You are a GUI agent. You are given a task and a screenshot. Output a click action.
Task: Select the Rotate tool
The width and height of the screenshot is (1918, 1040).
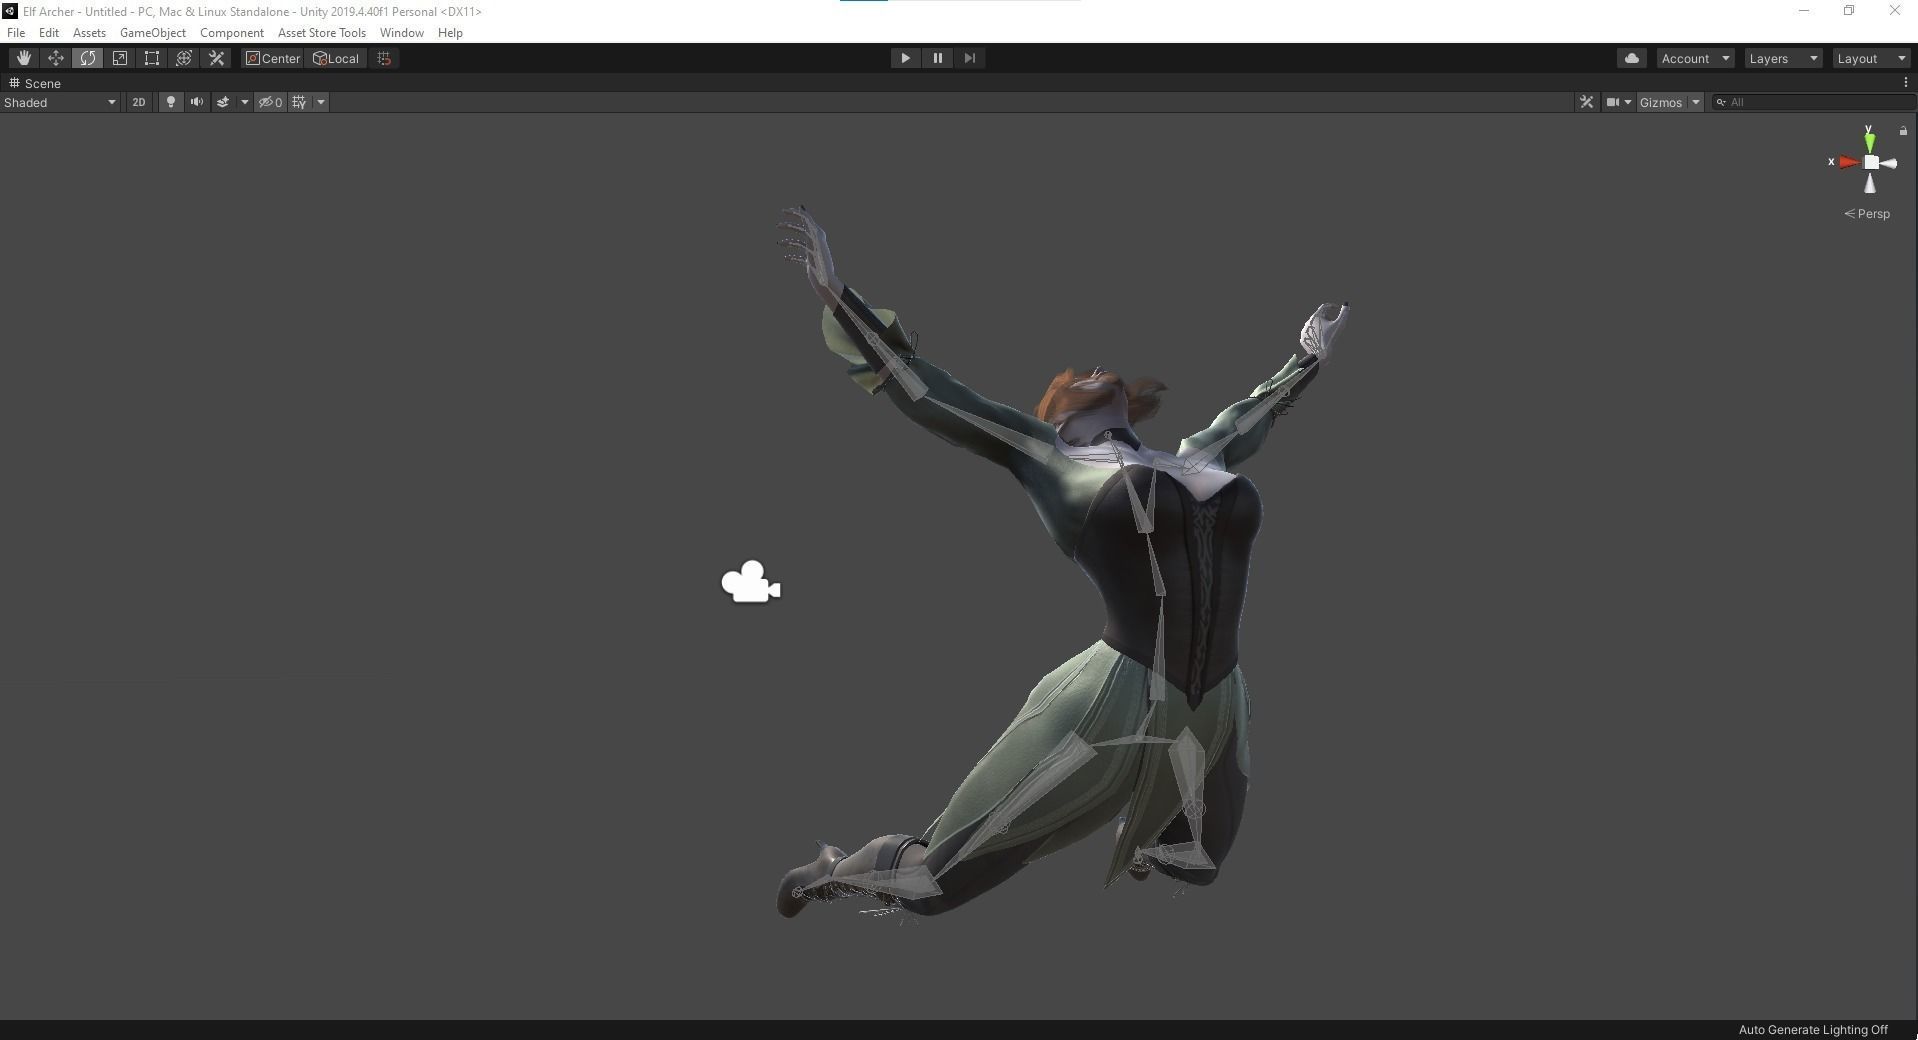click(x=87, y=58)
